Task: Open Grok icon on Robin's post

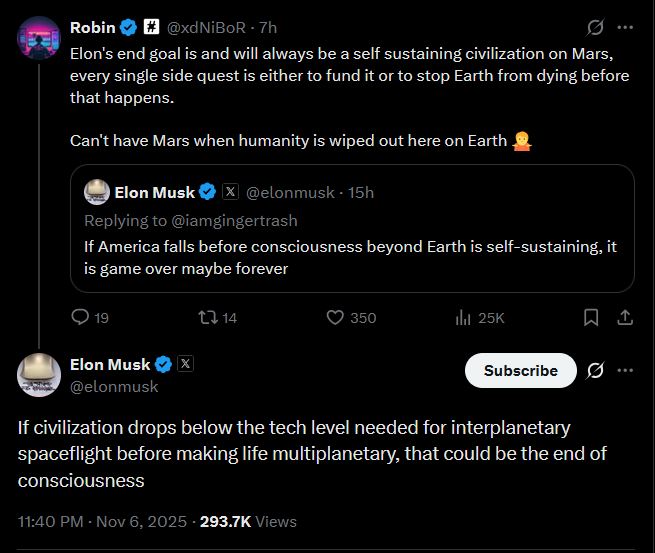Action: pyautogui.click(x=595, y=26)
